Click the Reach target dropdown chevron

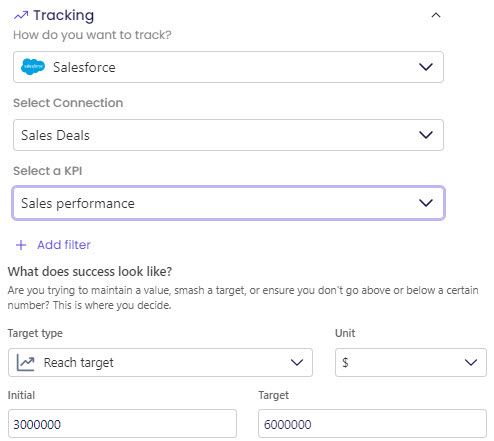click(x=297, y=362)
